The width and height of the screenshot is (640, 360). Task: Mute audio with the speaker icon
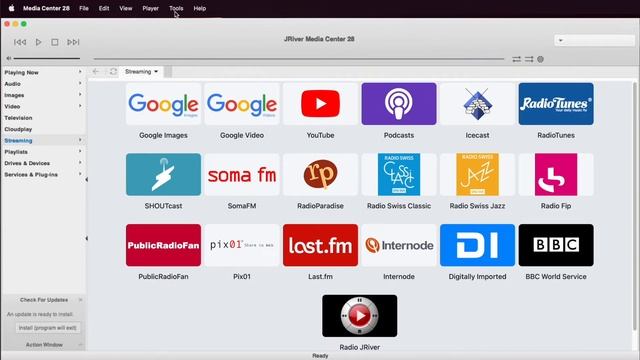tap(9, 58)
